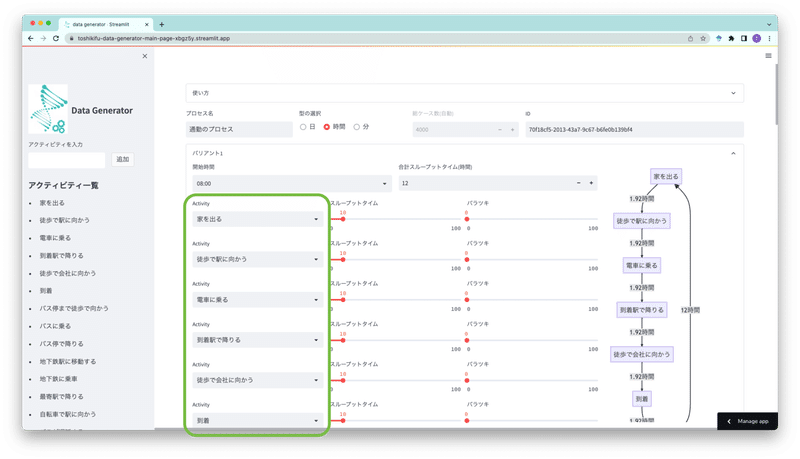
Task: Close the data generator browser tab
Action: [x=147, y=24]
